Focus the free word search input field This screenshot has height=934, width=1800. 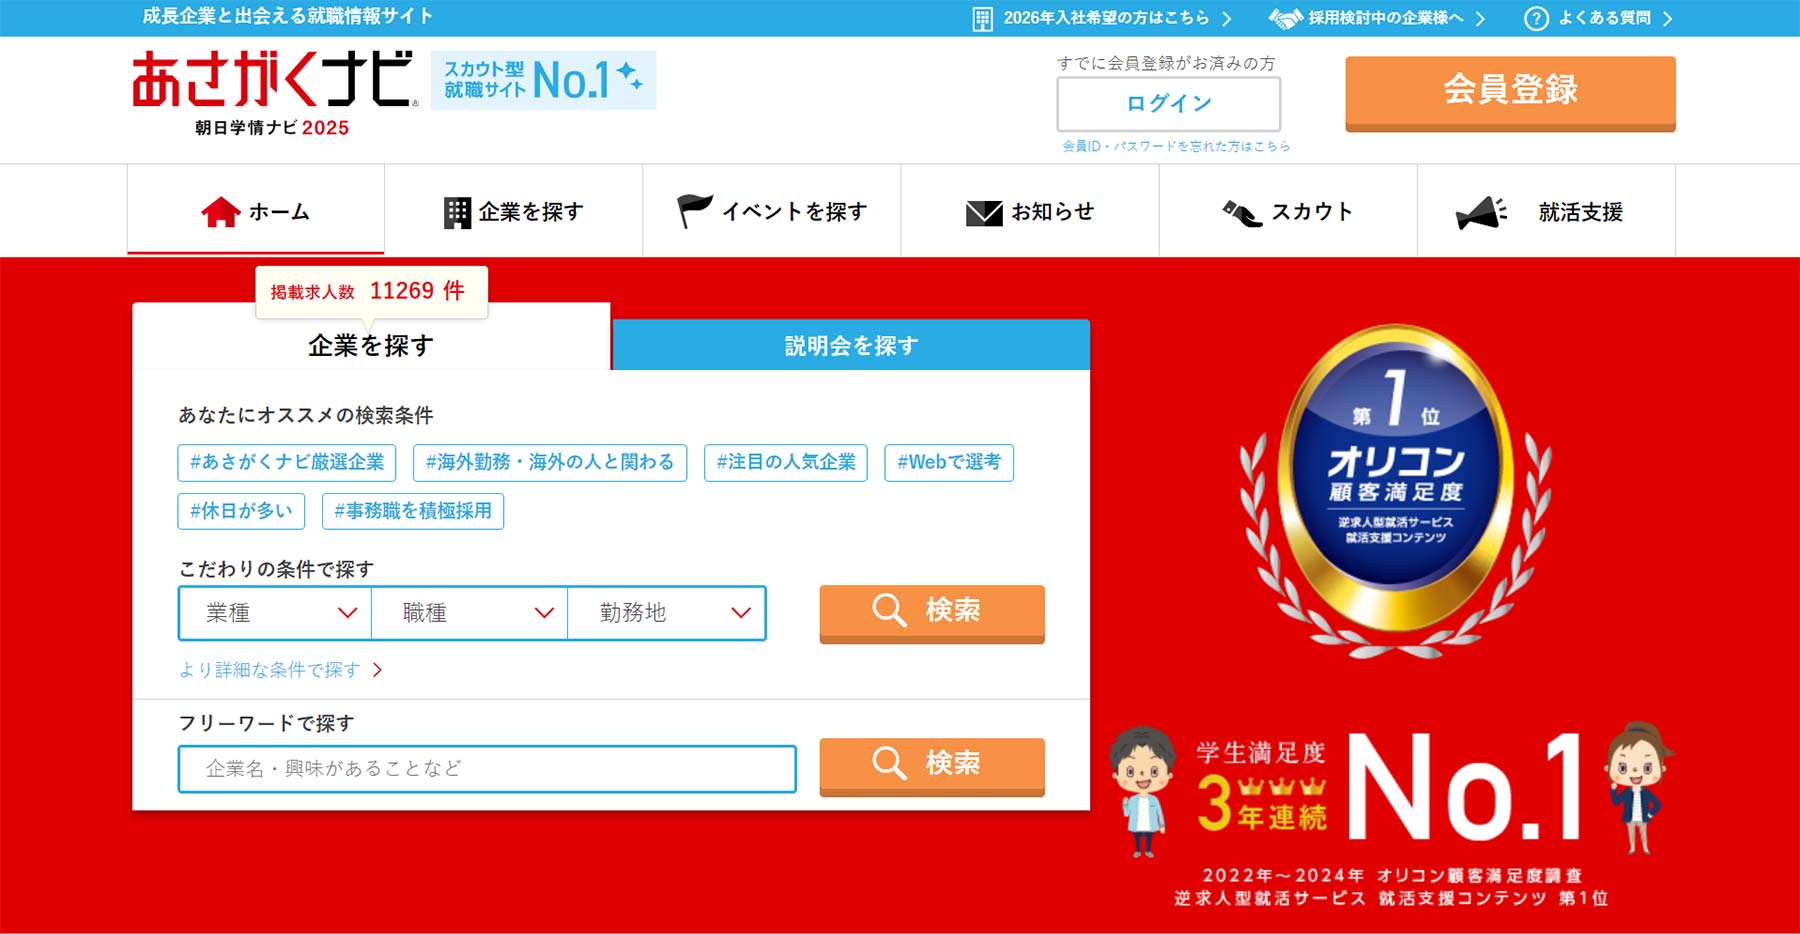[487, 768]
